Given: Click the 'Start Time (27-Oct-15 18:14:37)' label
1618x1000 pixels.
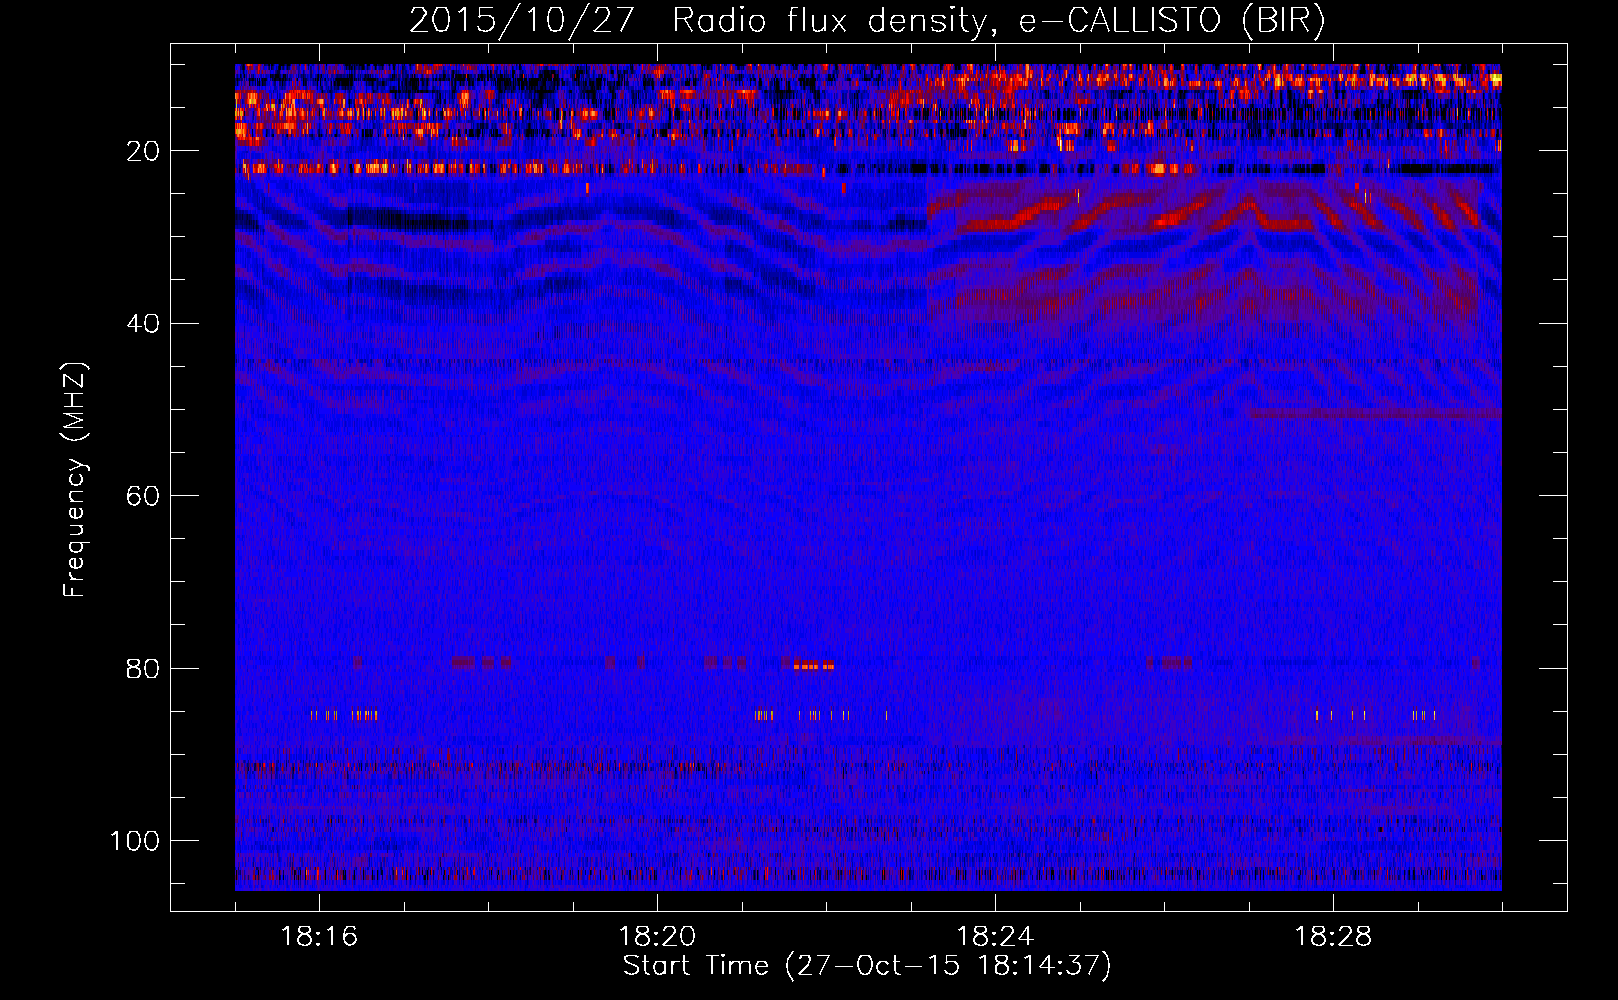Looking at the screenshot, I should [867, 966].
